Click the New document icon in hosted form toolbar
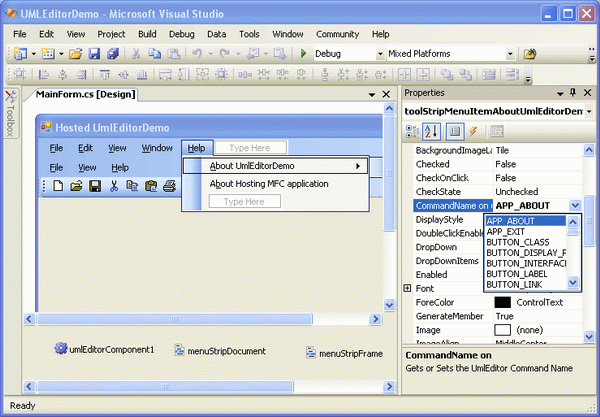The width and height of the screenshot is (600, 417). tap(58, 186)
